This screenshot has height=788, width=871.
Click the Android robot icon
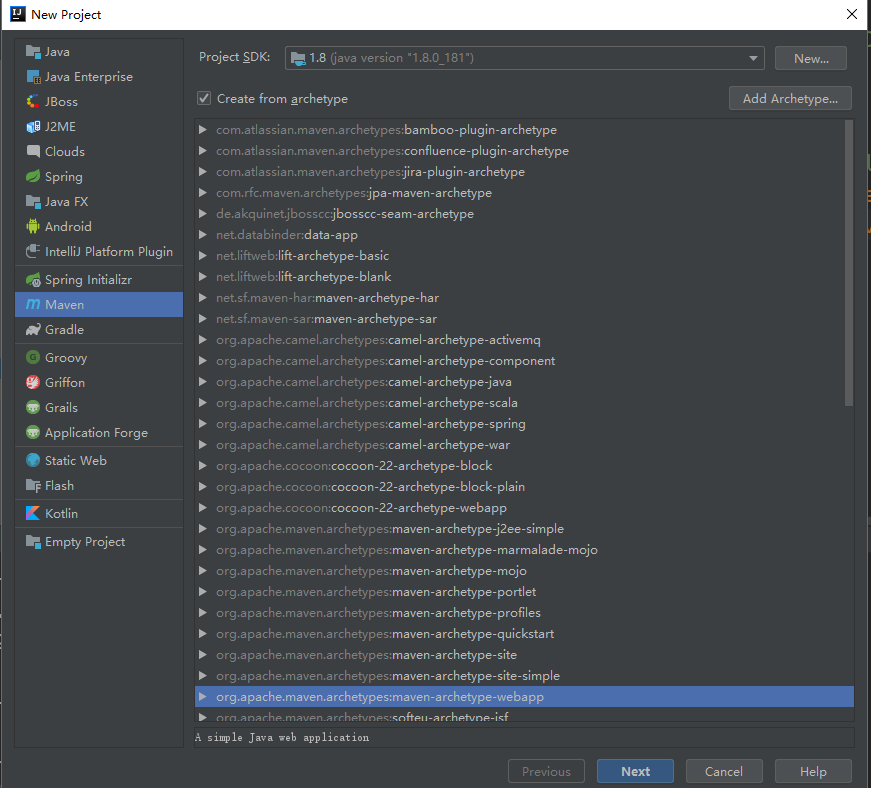coord(33,227)
